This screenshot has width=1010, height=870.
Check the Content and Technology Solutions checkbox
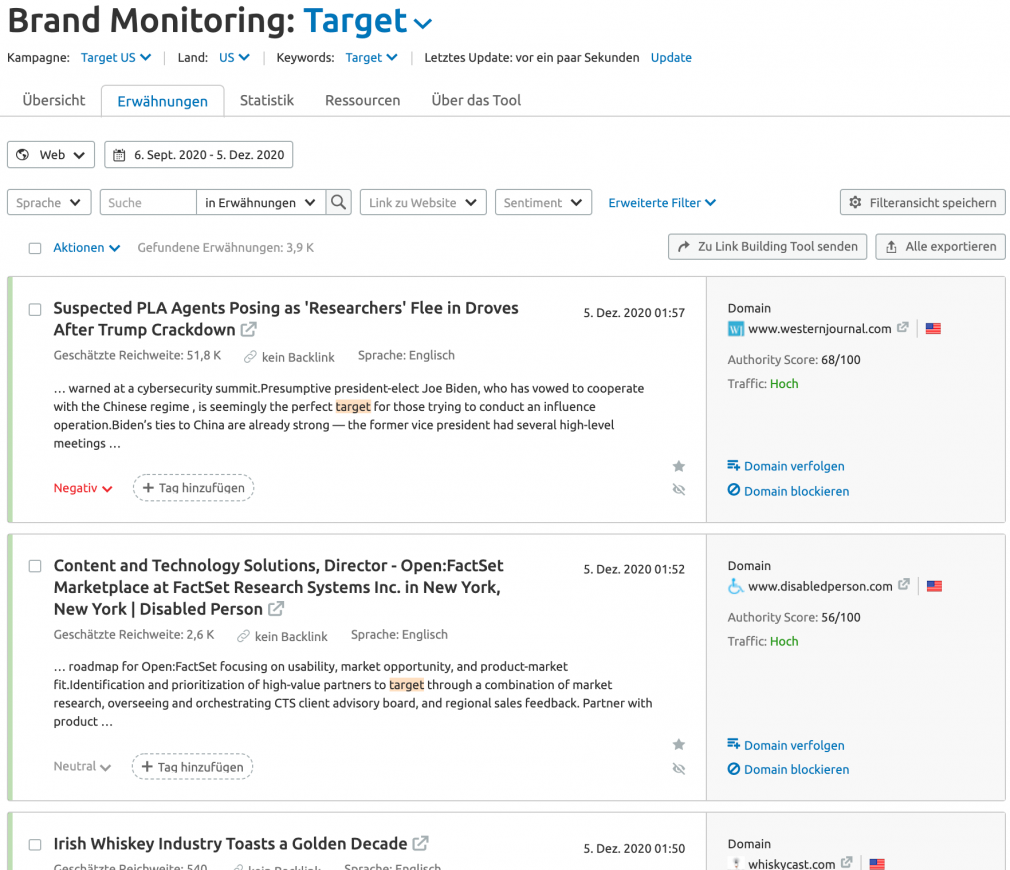(35, 566)
